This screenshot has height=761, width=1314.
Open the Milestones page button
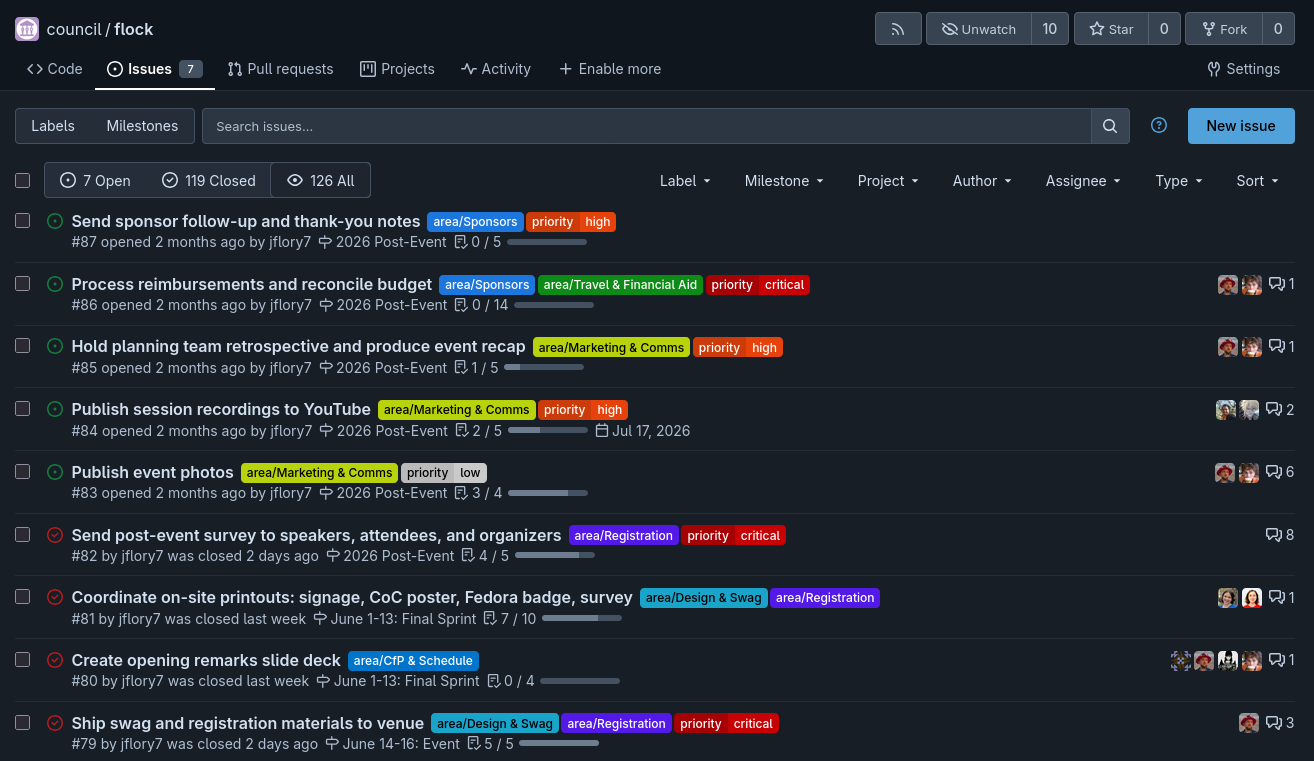point(142,126)
